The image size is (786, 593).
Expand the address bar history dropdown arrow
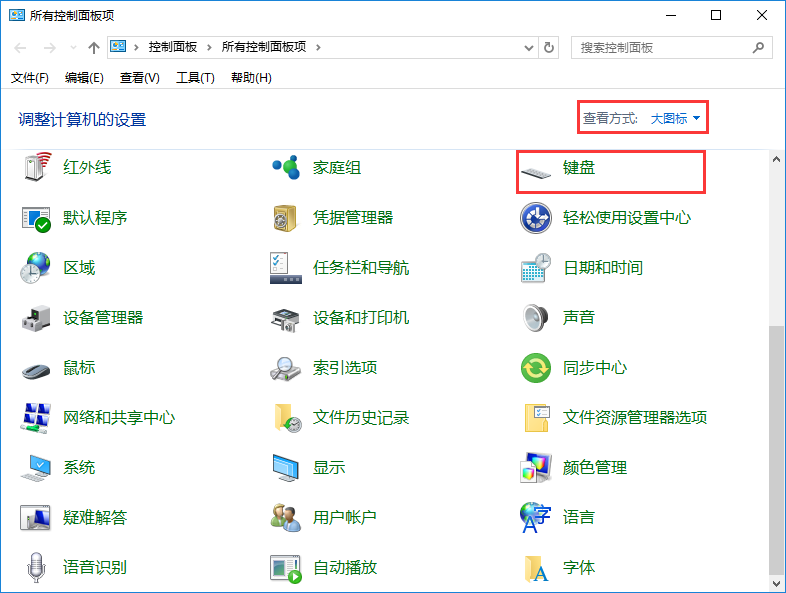[x=529, y=47]
